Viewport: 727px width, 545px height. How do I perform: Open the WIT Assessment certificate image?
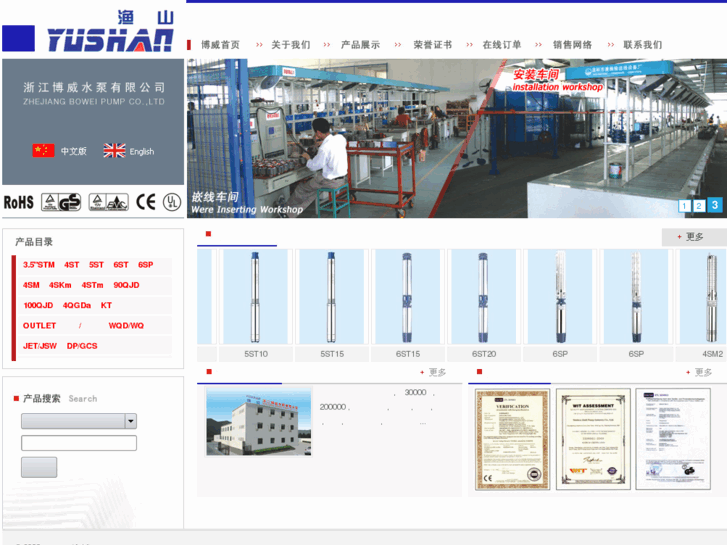pos(593,439)
